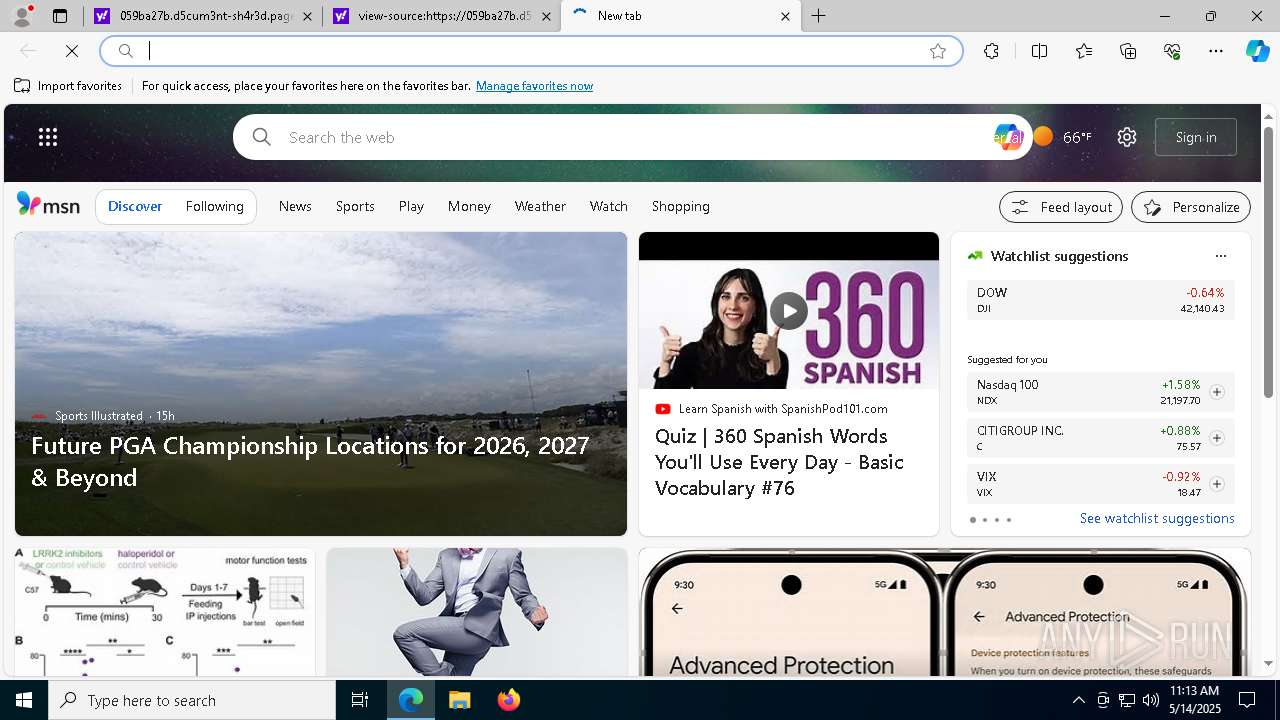The image size is (1280, 720).
Task: Open Future PGA Championship Locations article
Action: click(321, 384)
